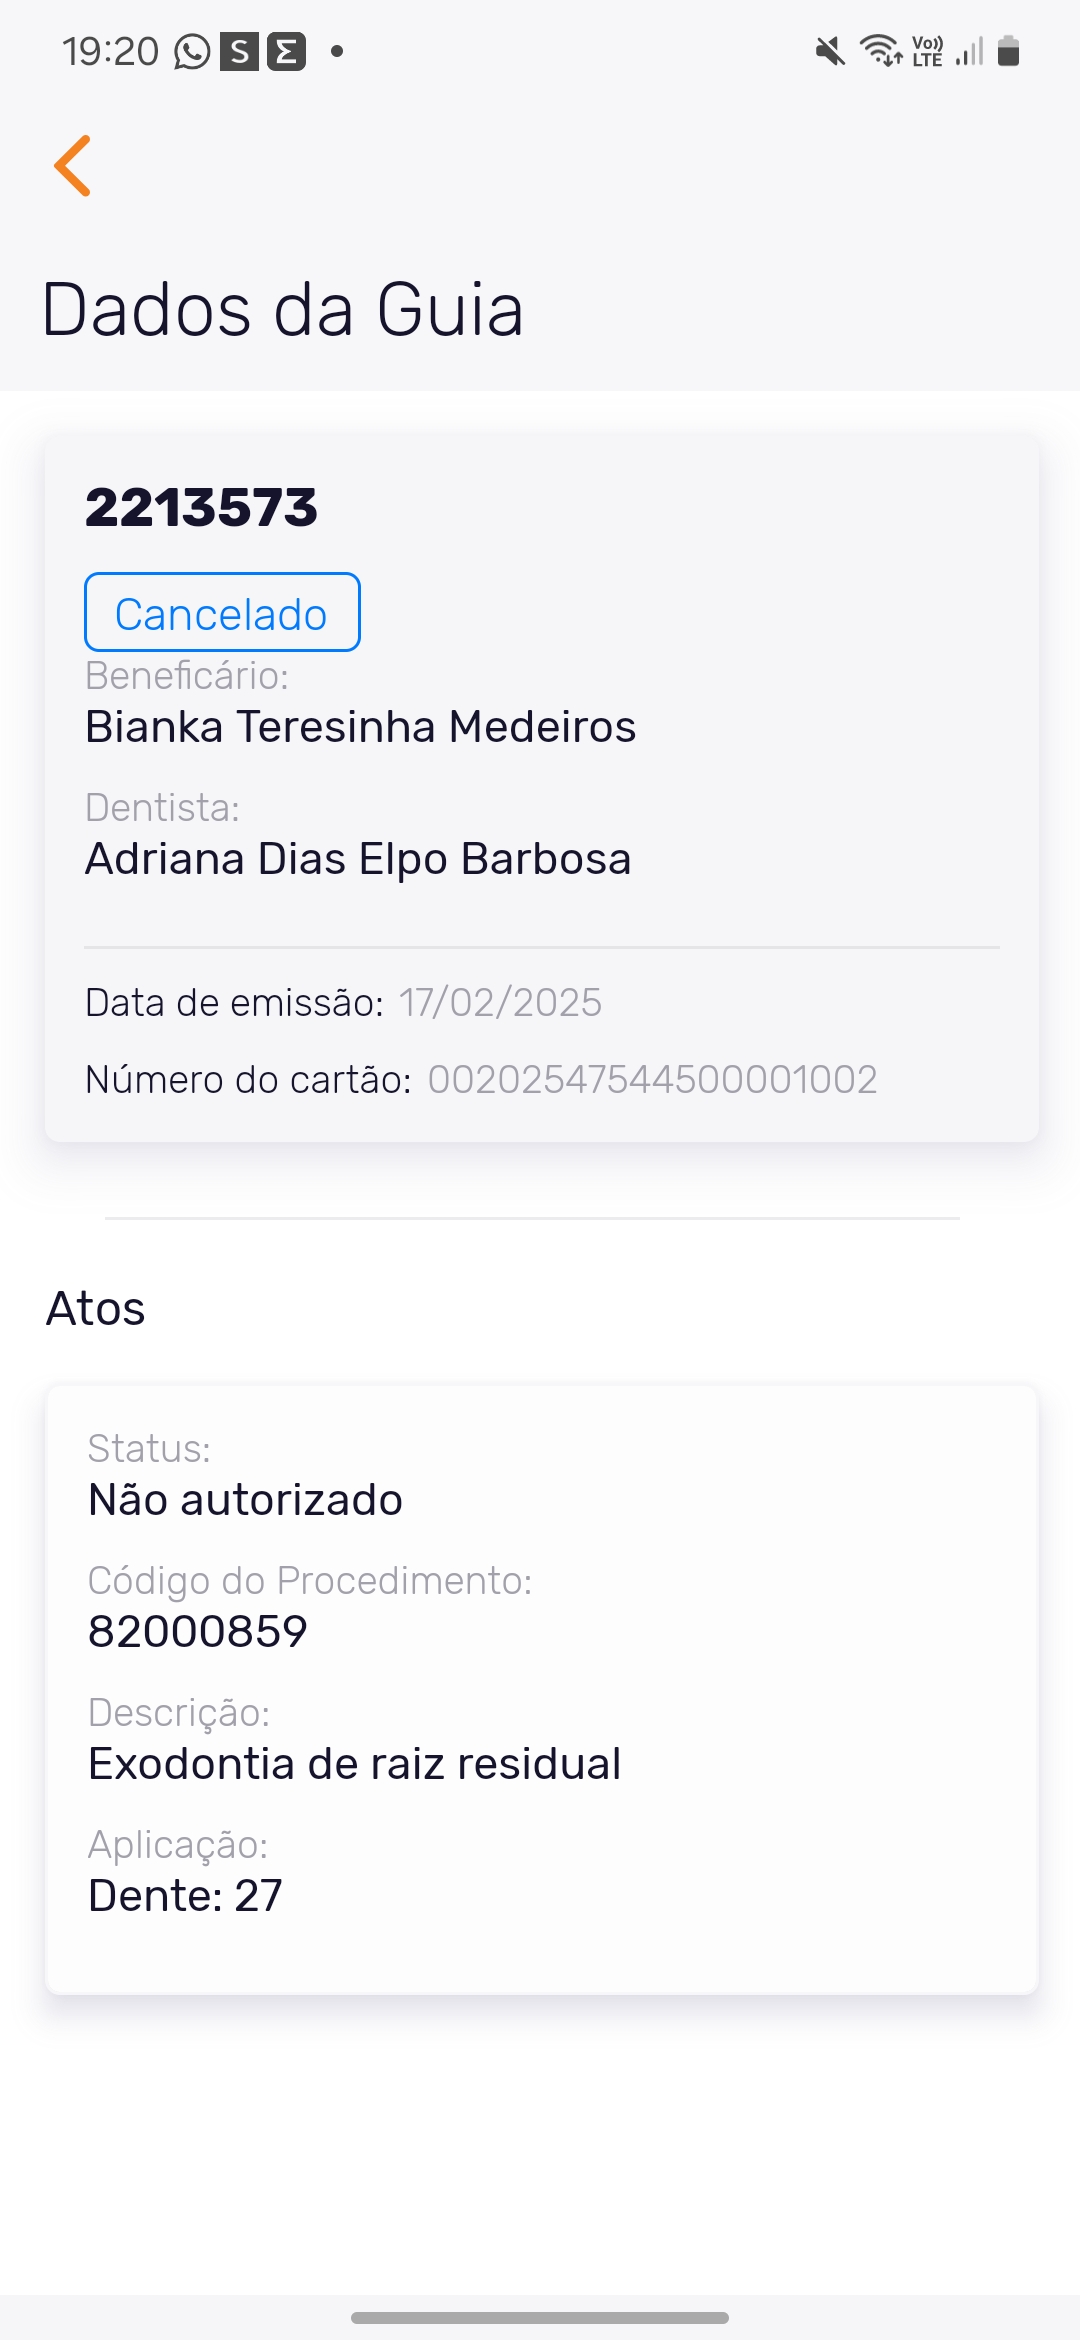
Task: Tap the mobile signal bars icon
Action: (x=969, y=50)
